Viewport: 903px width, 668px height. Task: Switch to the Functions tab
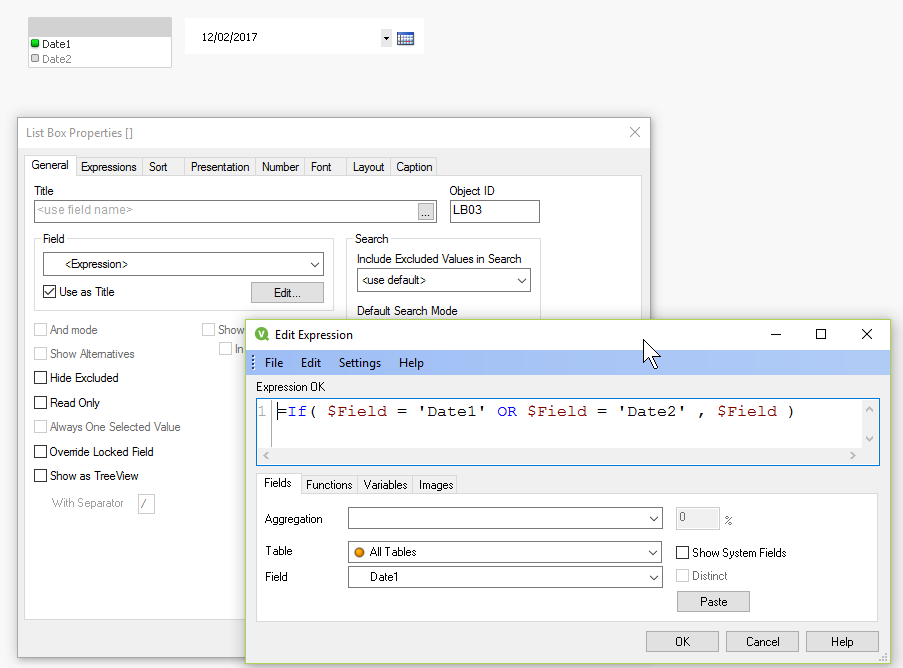(329, 485)
